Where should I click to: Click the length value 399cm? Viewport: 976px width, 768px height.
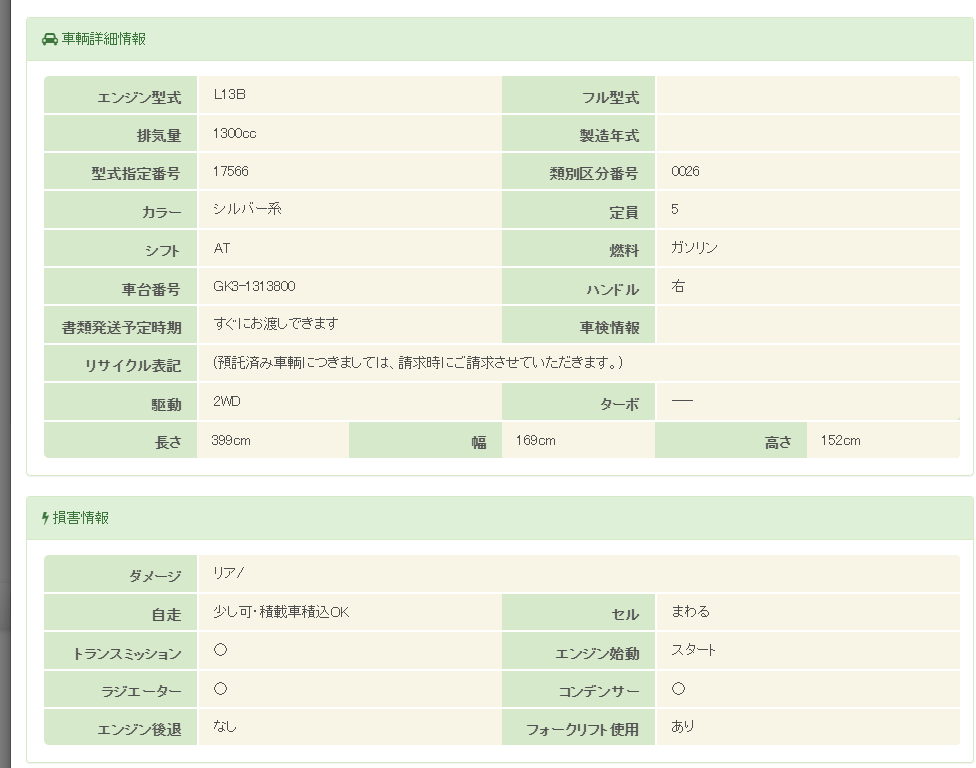231,440
